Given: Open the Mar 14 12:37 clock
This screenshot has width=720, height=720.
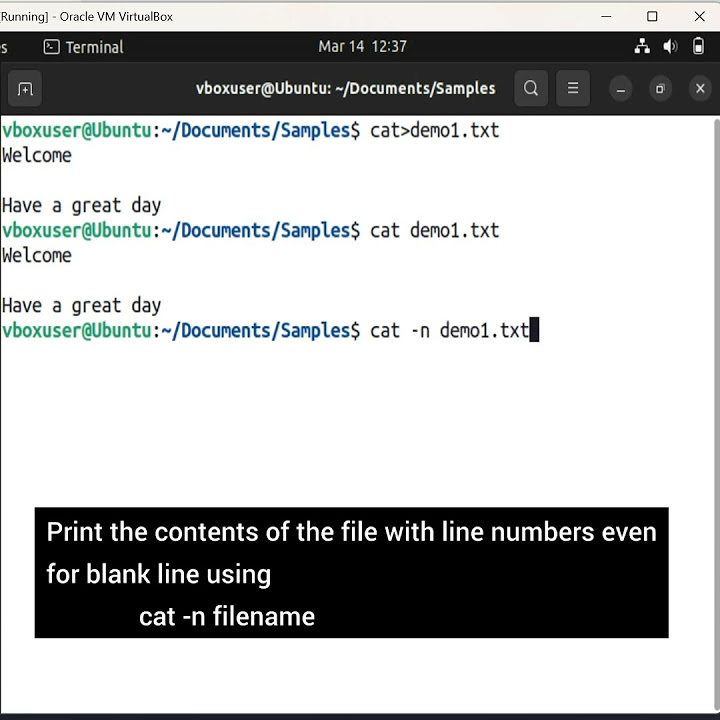Looking at the screenshot, I should pyautogui.click(x=362, y=47).
